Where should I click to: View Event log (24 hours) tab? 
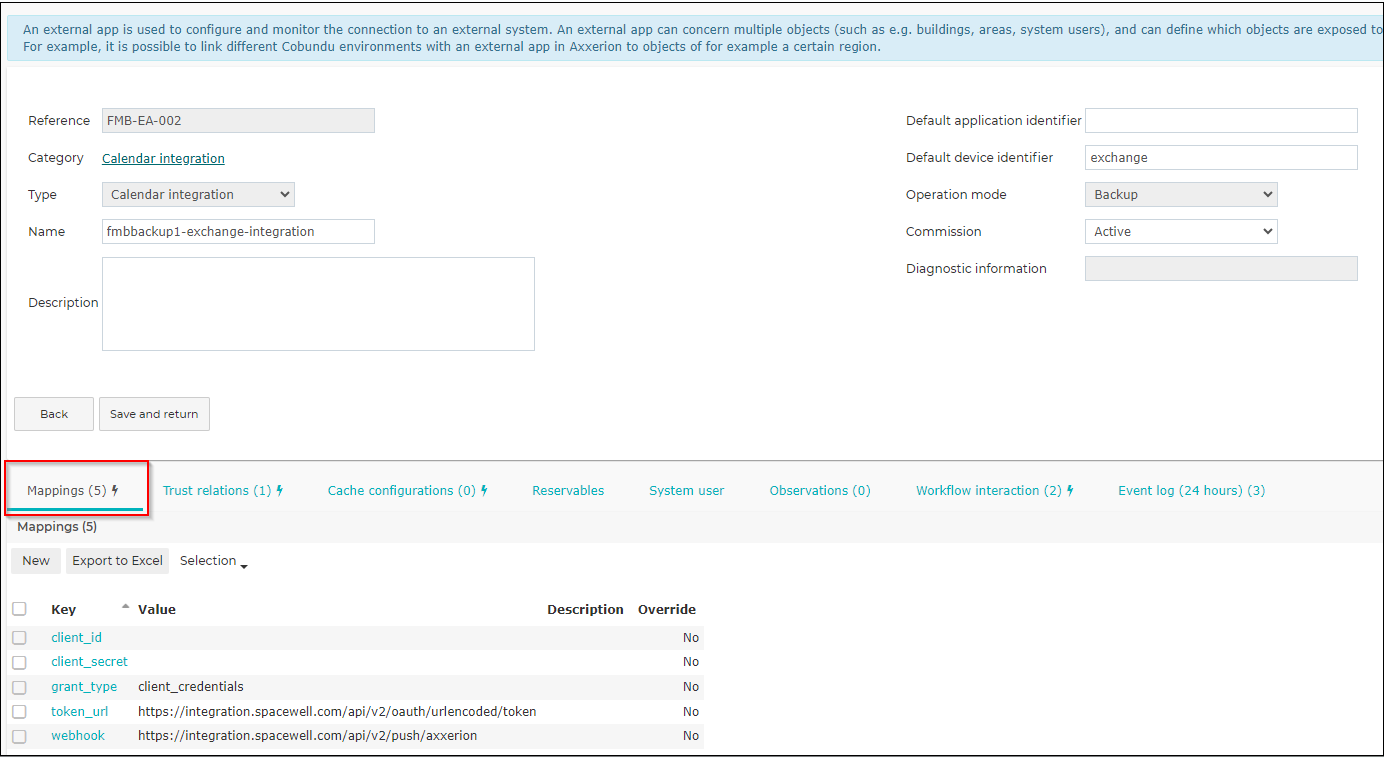click(1191, 490)
